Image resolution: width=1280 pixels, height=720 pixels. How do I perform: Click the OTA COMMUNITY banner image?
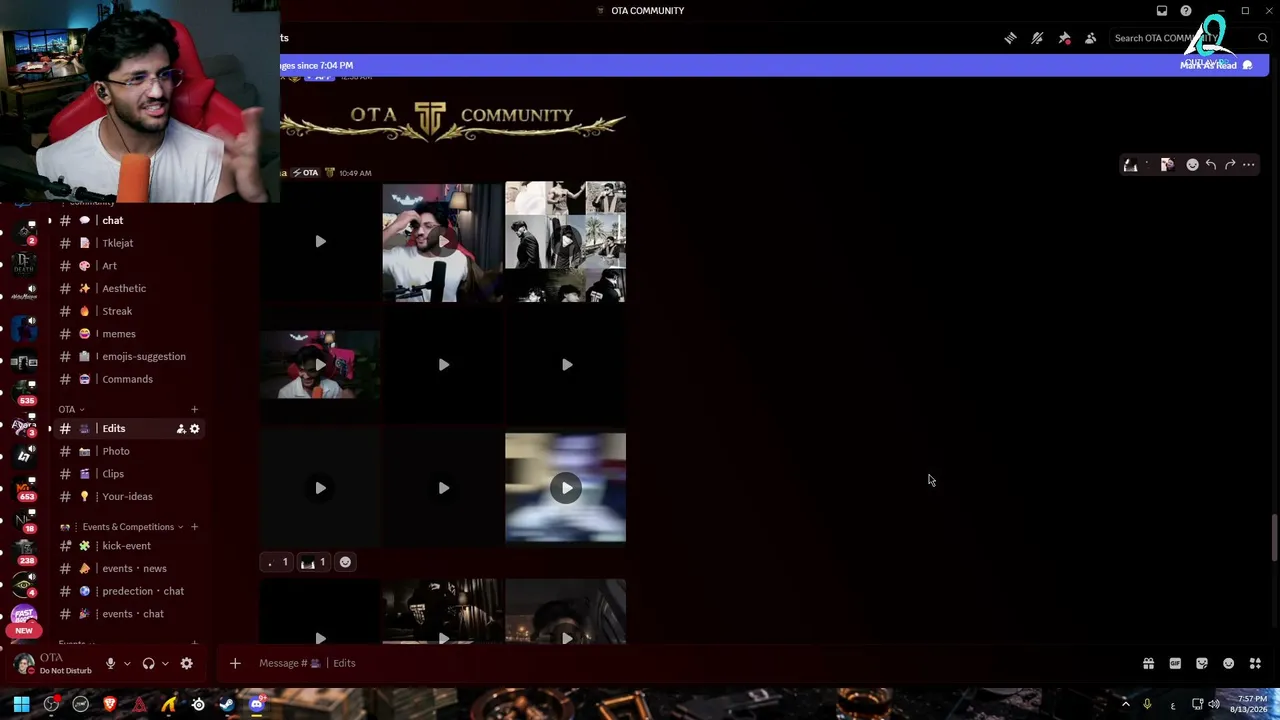coord(453,120)
